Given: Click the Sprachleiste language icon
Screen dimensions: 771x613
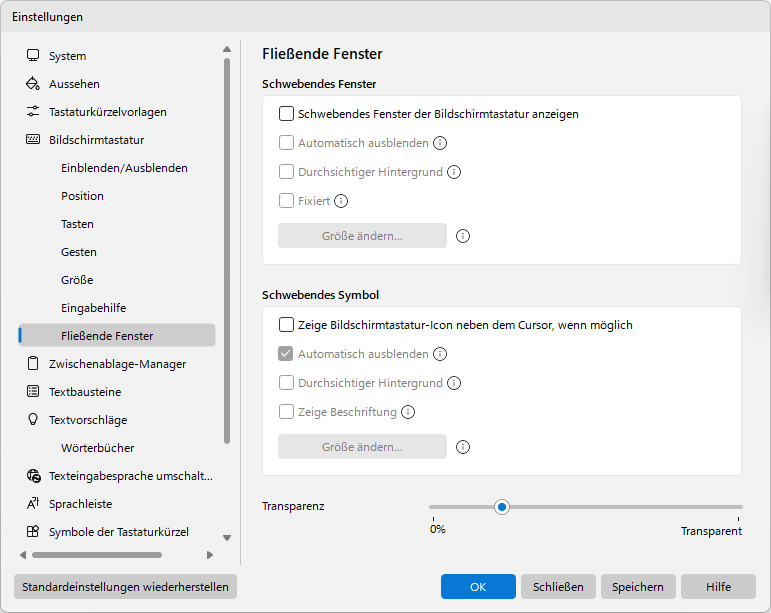Looking at the screenshot, I should tap(33, 503).
